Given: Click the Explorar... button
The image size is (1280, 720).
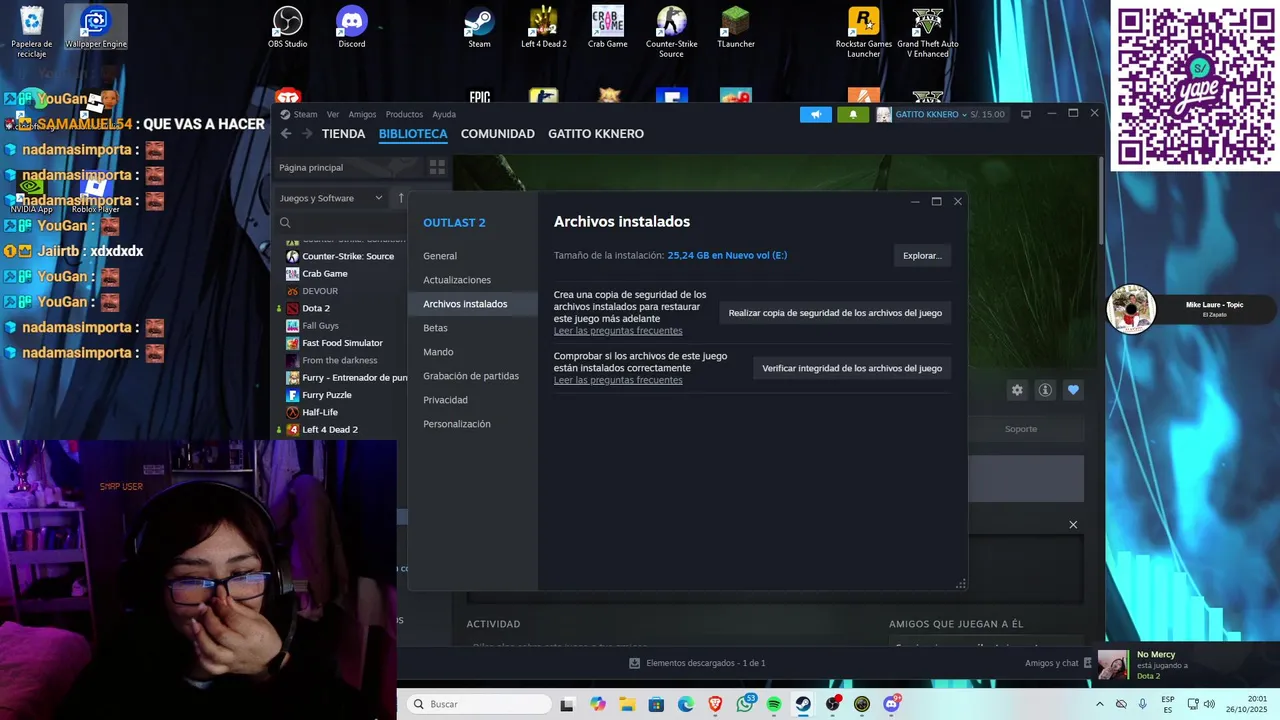Looking at the screenshot, I should (922, 256).
